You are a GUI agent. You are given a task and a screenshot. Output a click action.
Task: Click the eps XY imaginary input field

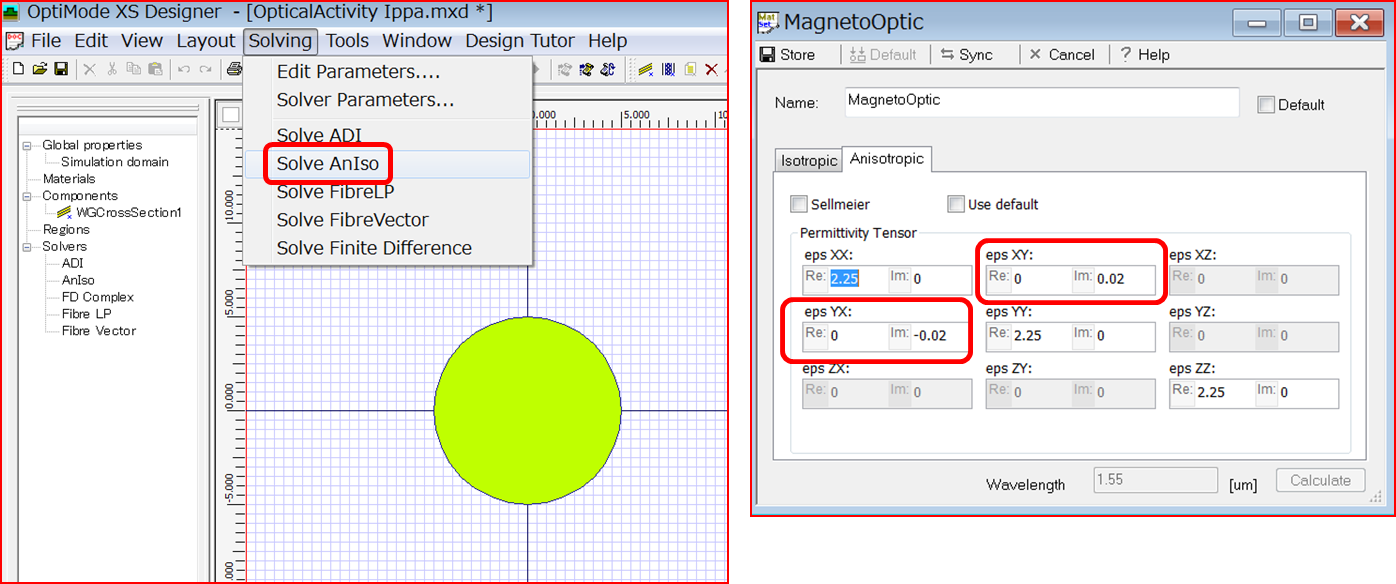[1123, 279]
